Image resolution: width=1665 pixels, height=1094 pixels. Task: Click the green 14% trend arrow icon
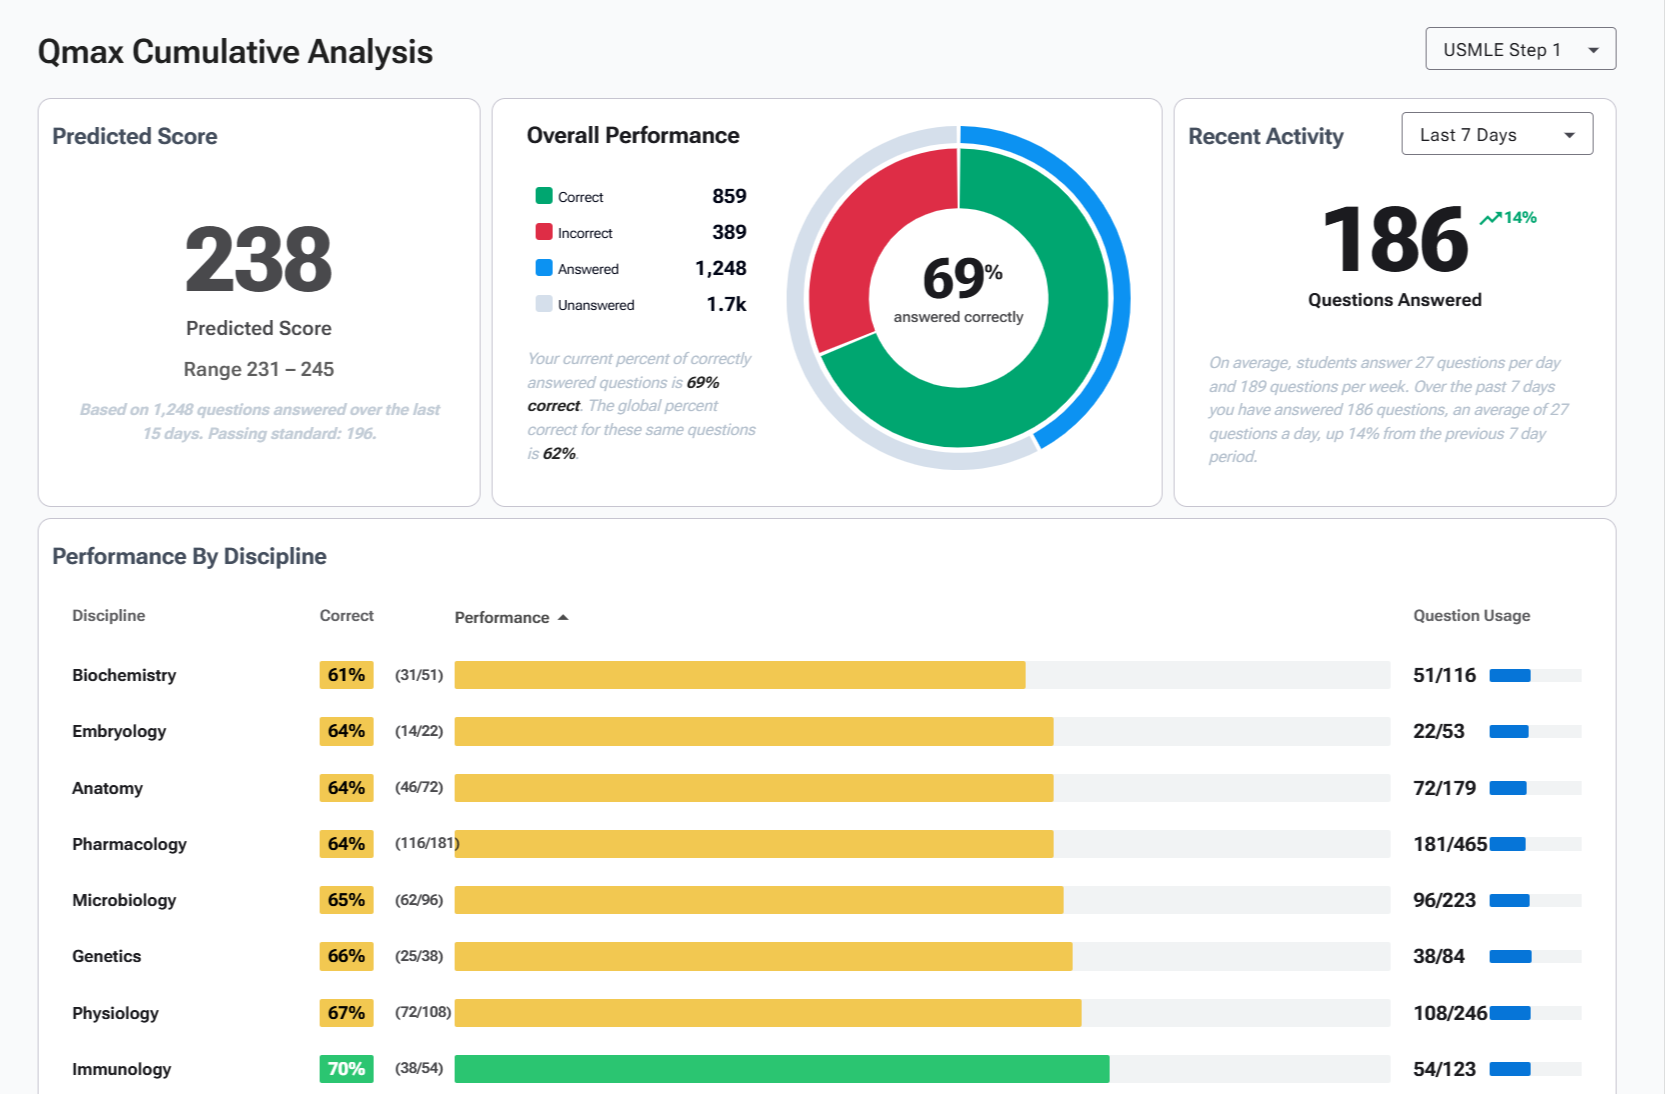click(x=1490, y=218)
